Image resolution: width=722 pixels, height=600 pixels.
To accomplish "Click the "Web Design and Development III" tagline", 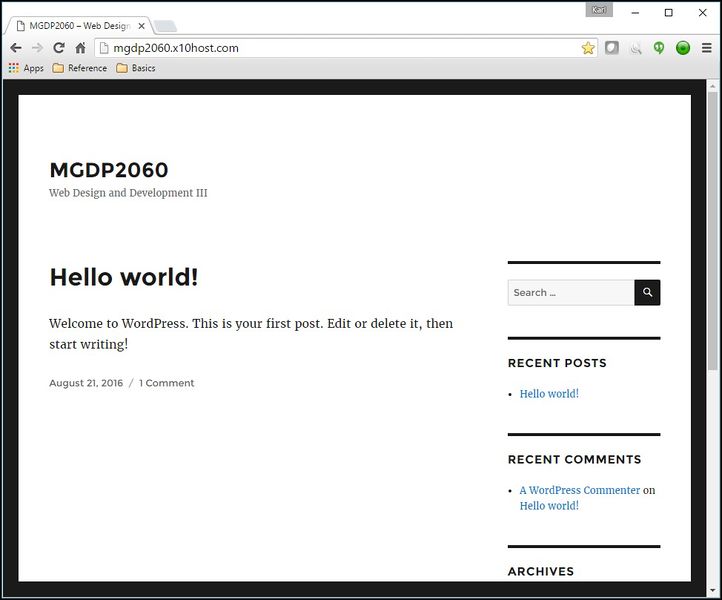I will [x=128, y=193].
